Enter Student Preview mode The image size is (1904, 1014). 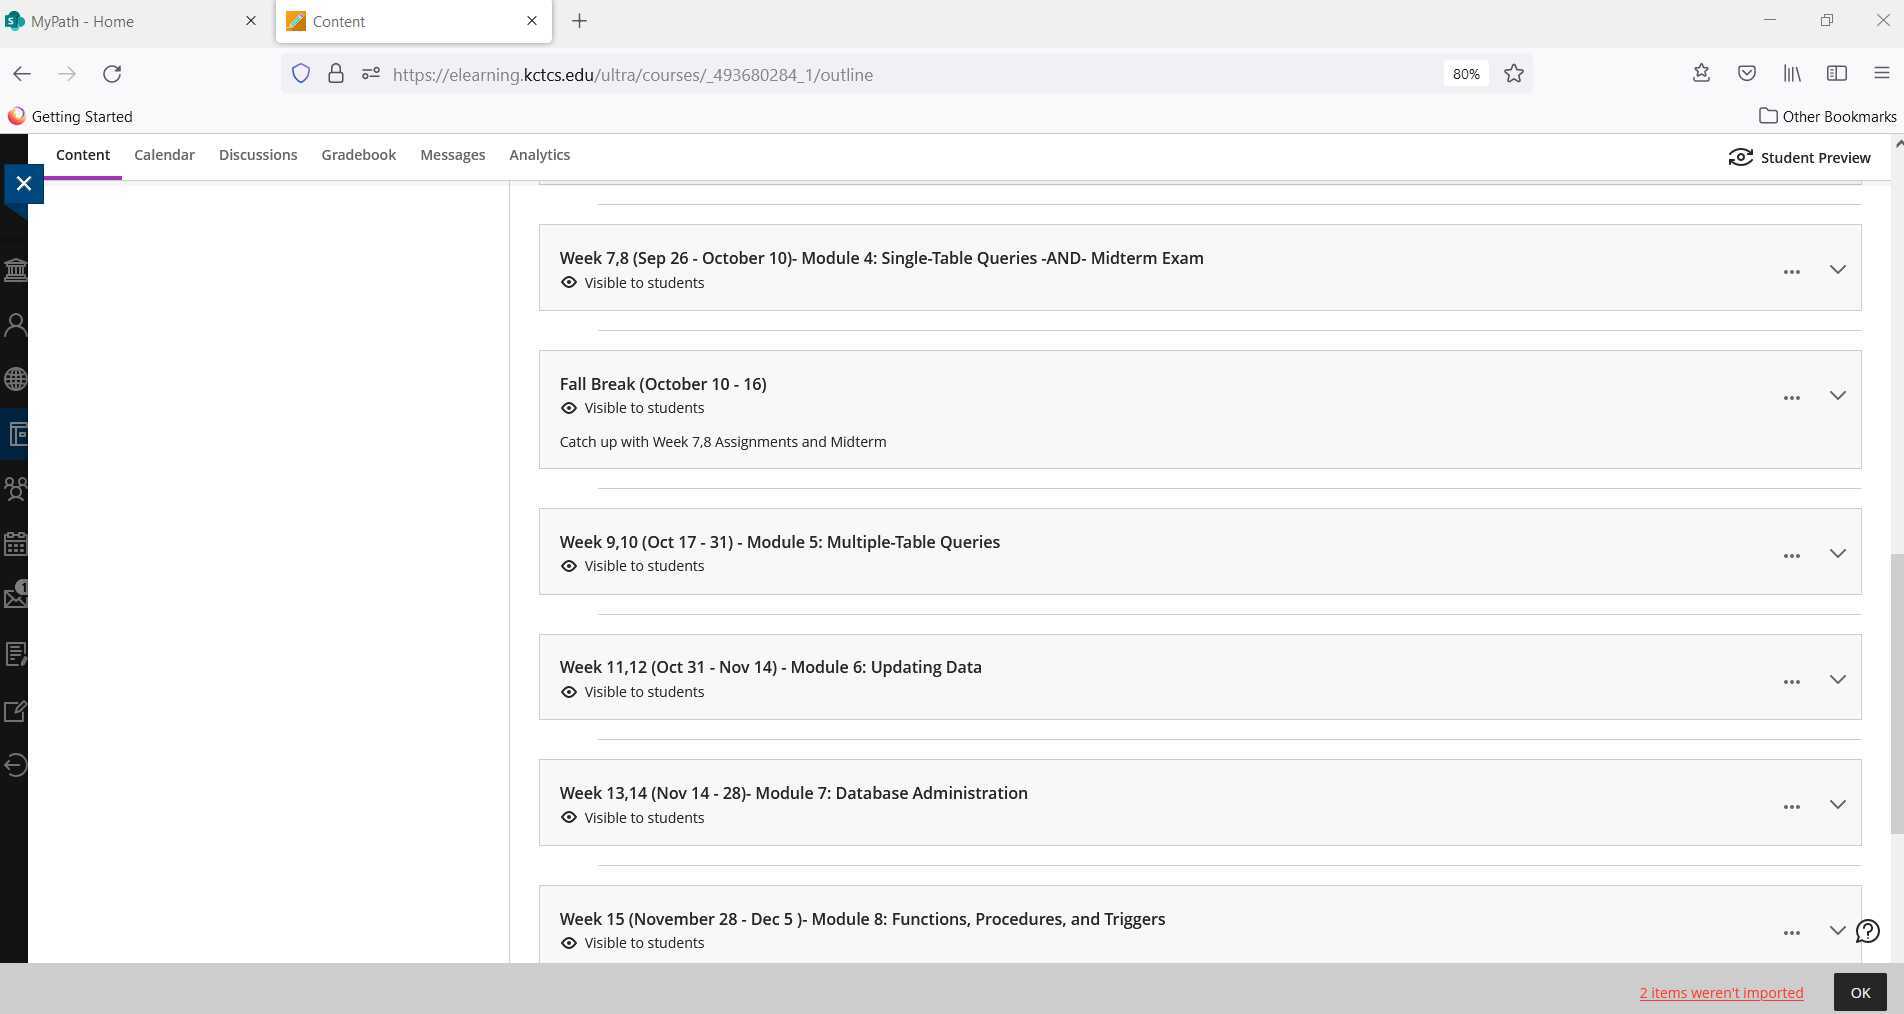click(1799, 157)
